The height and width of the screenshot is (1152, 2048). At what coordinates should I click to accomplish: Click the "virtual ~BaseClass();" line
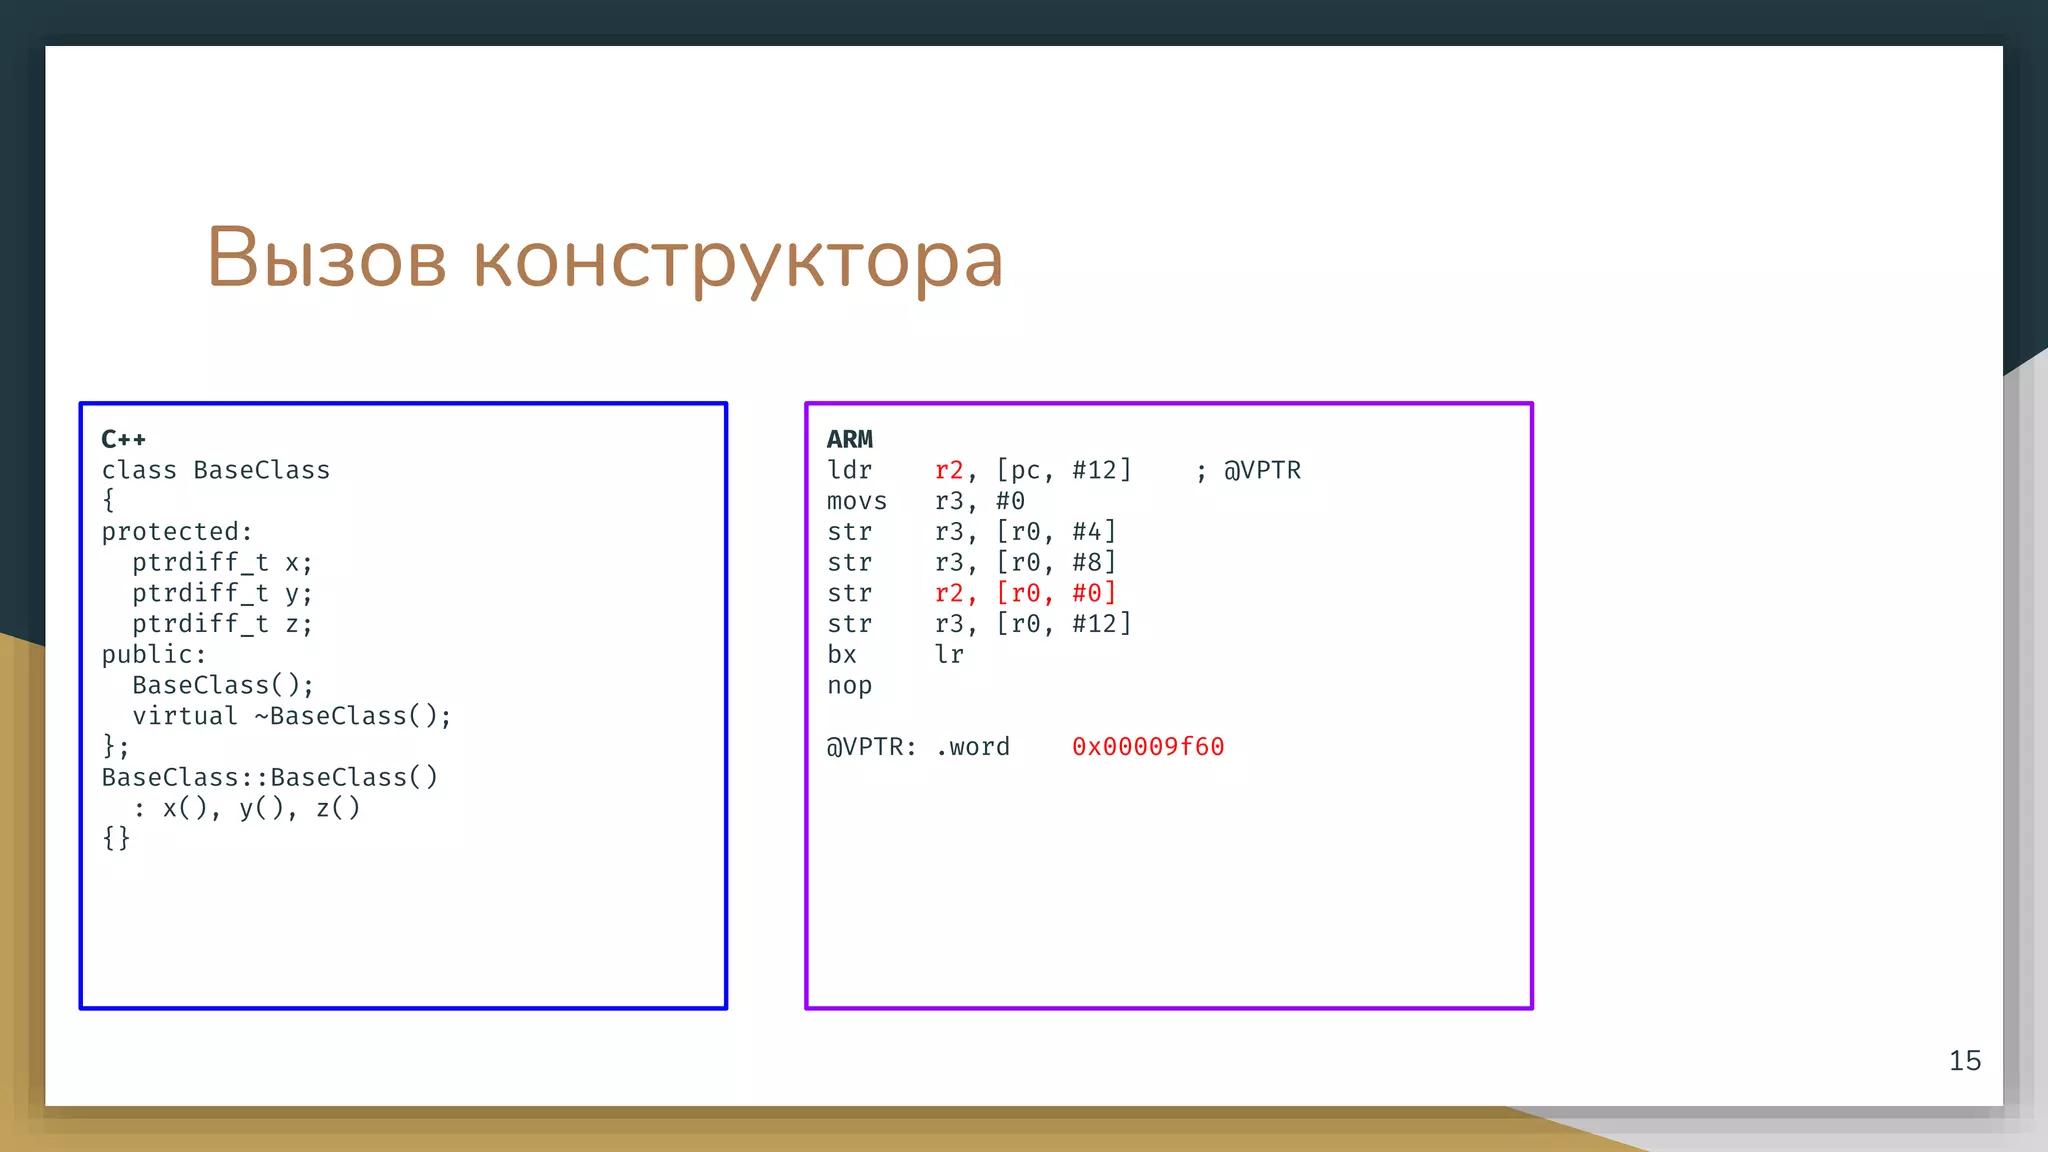tap(292, 716)
